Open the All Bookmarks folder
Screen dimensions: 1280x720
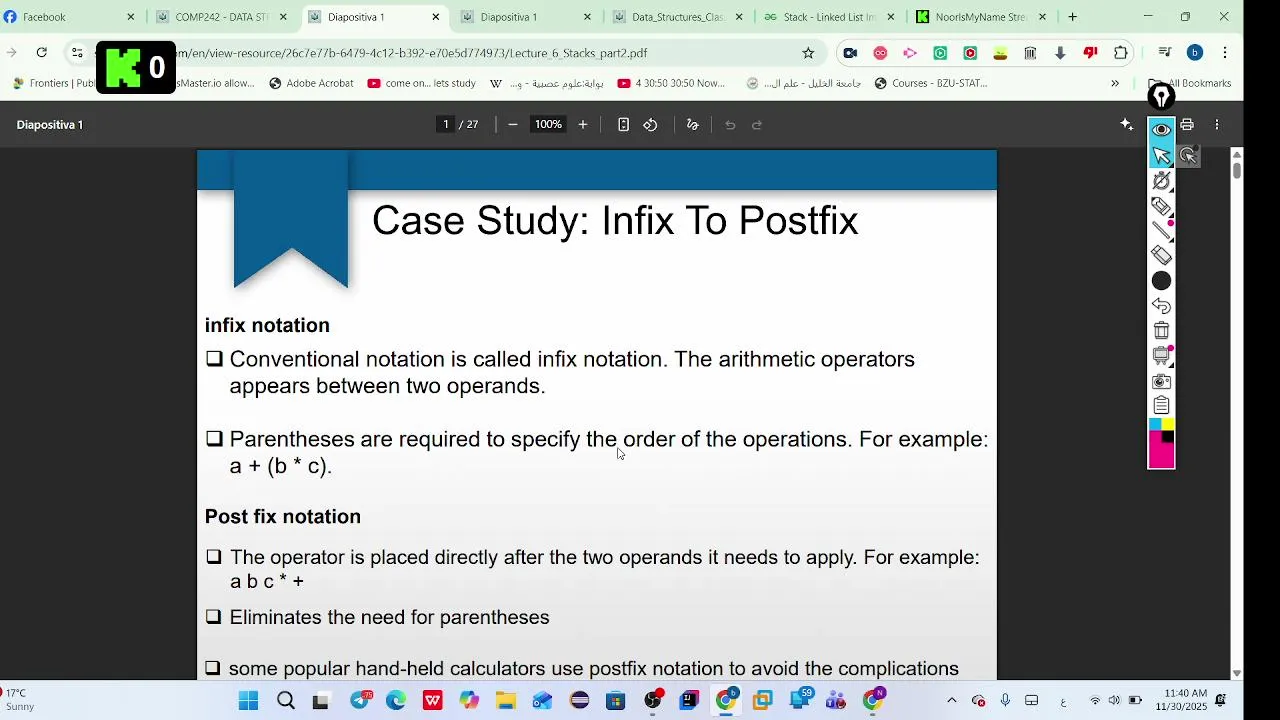[1189, 83]
